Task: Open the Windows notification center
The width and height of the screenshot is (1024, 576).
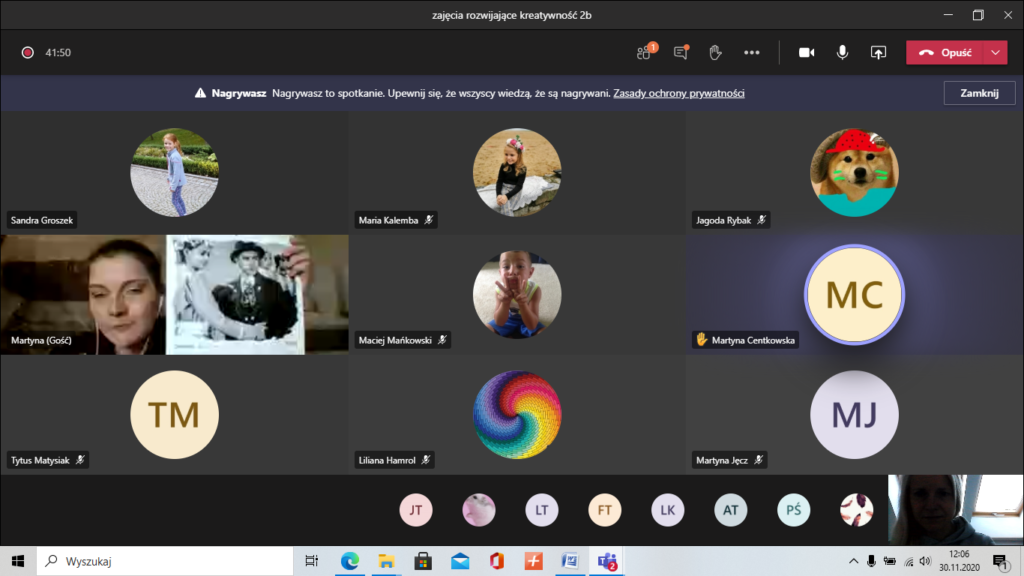Action: pos(1000,561)
